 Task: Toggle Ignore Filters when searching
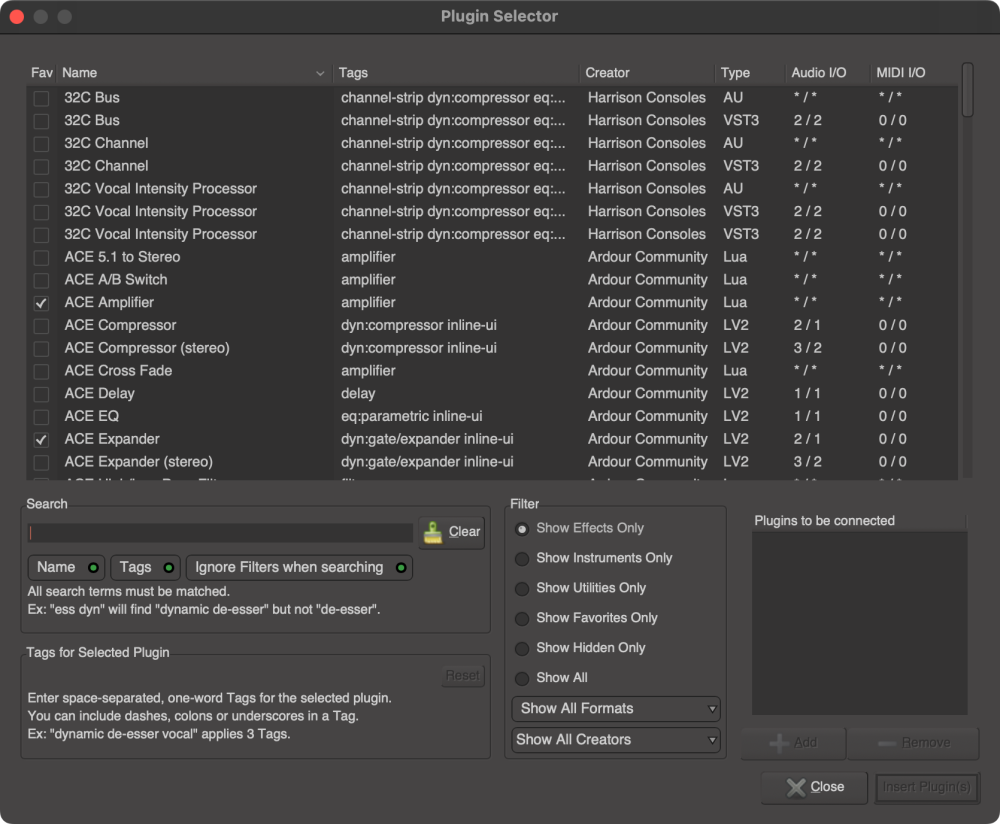299,568
